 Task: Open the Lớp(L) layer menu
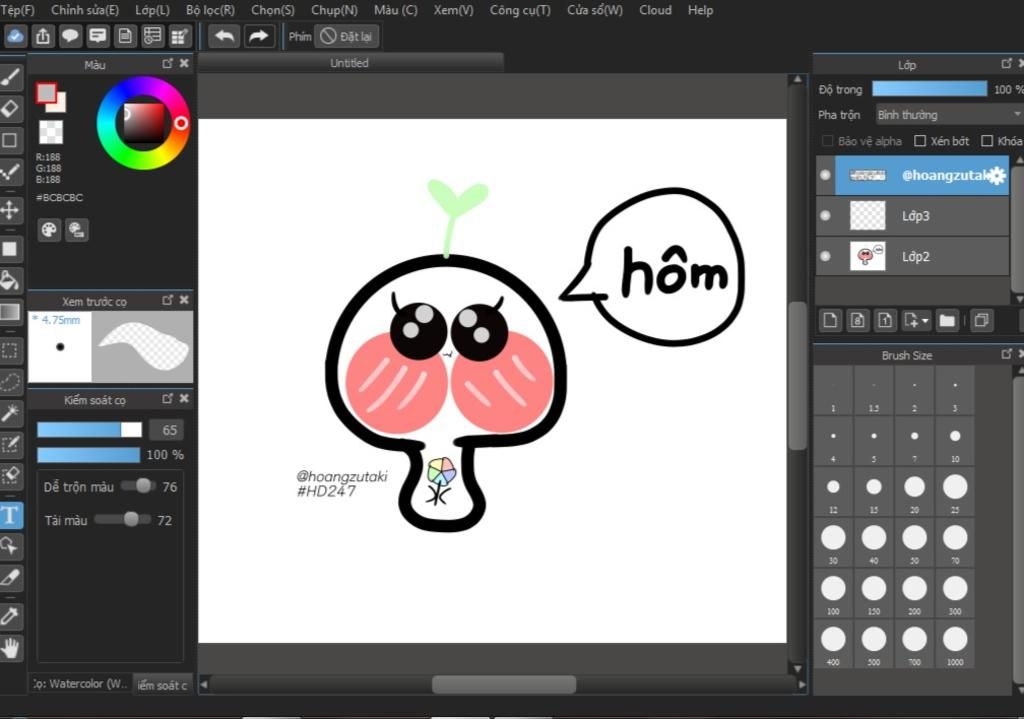pos(153,10)
